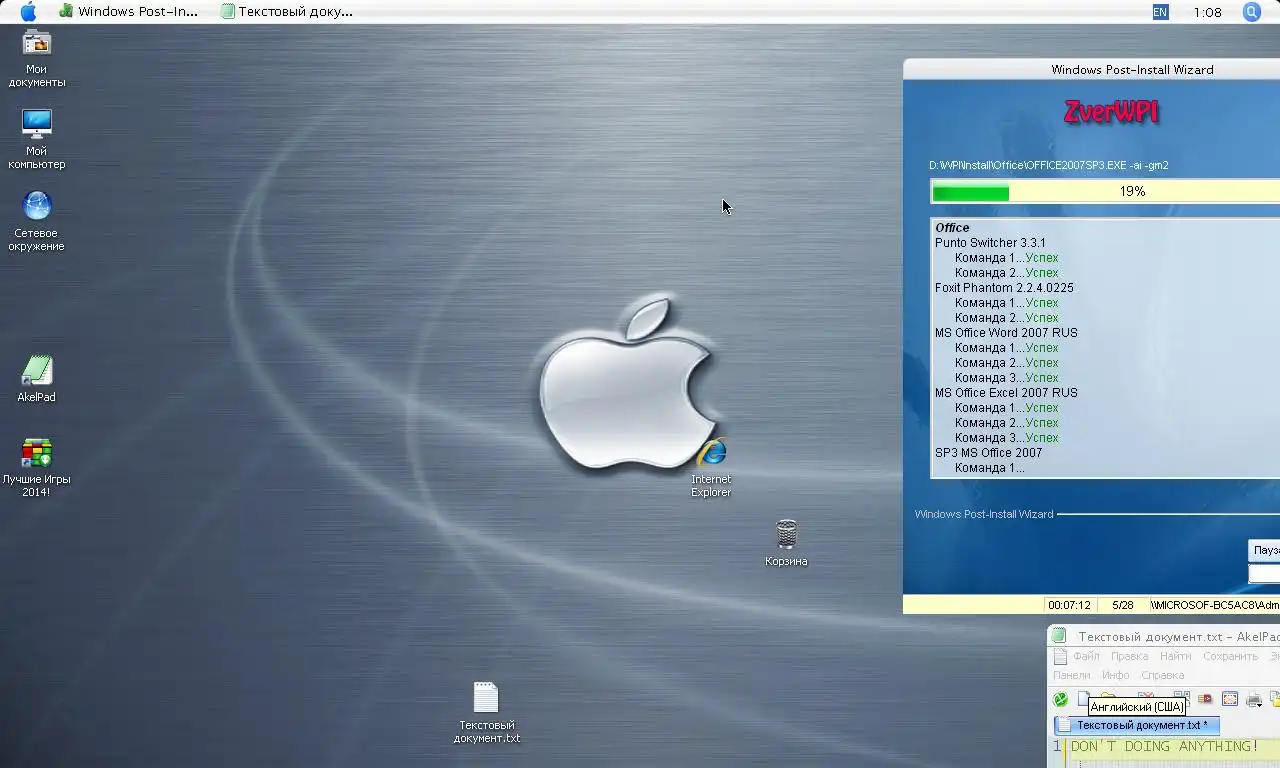Click the 1:08 clock in top bar
Image resolution: width=1280 pixels, height=768 pixels.
tap(1207, 12)
